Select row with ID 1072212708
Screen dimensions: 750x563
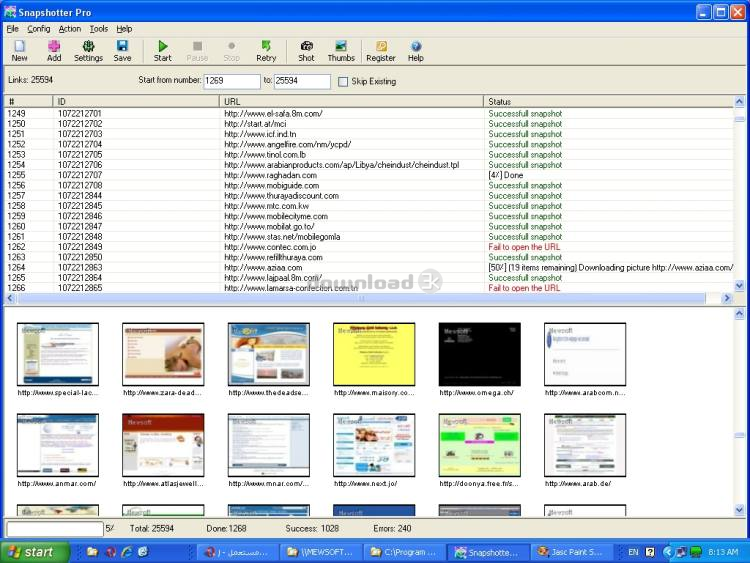(x=369, y=185)
